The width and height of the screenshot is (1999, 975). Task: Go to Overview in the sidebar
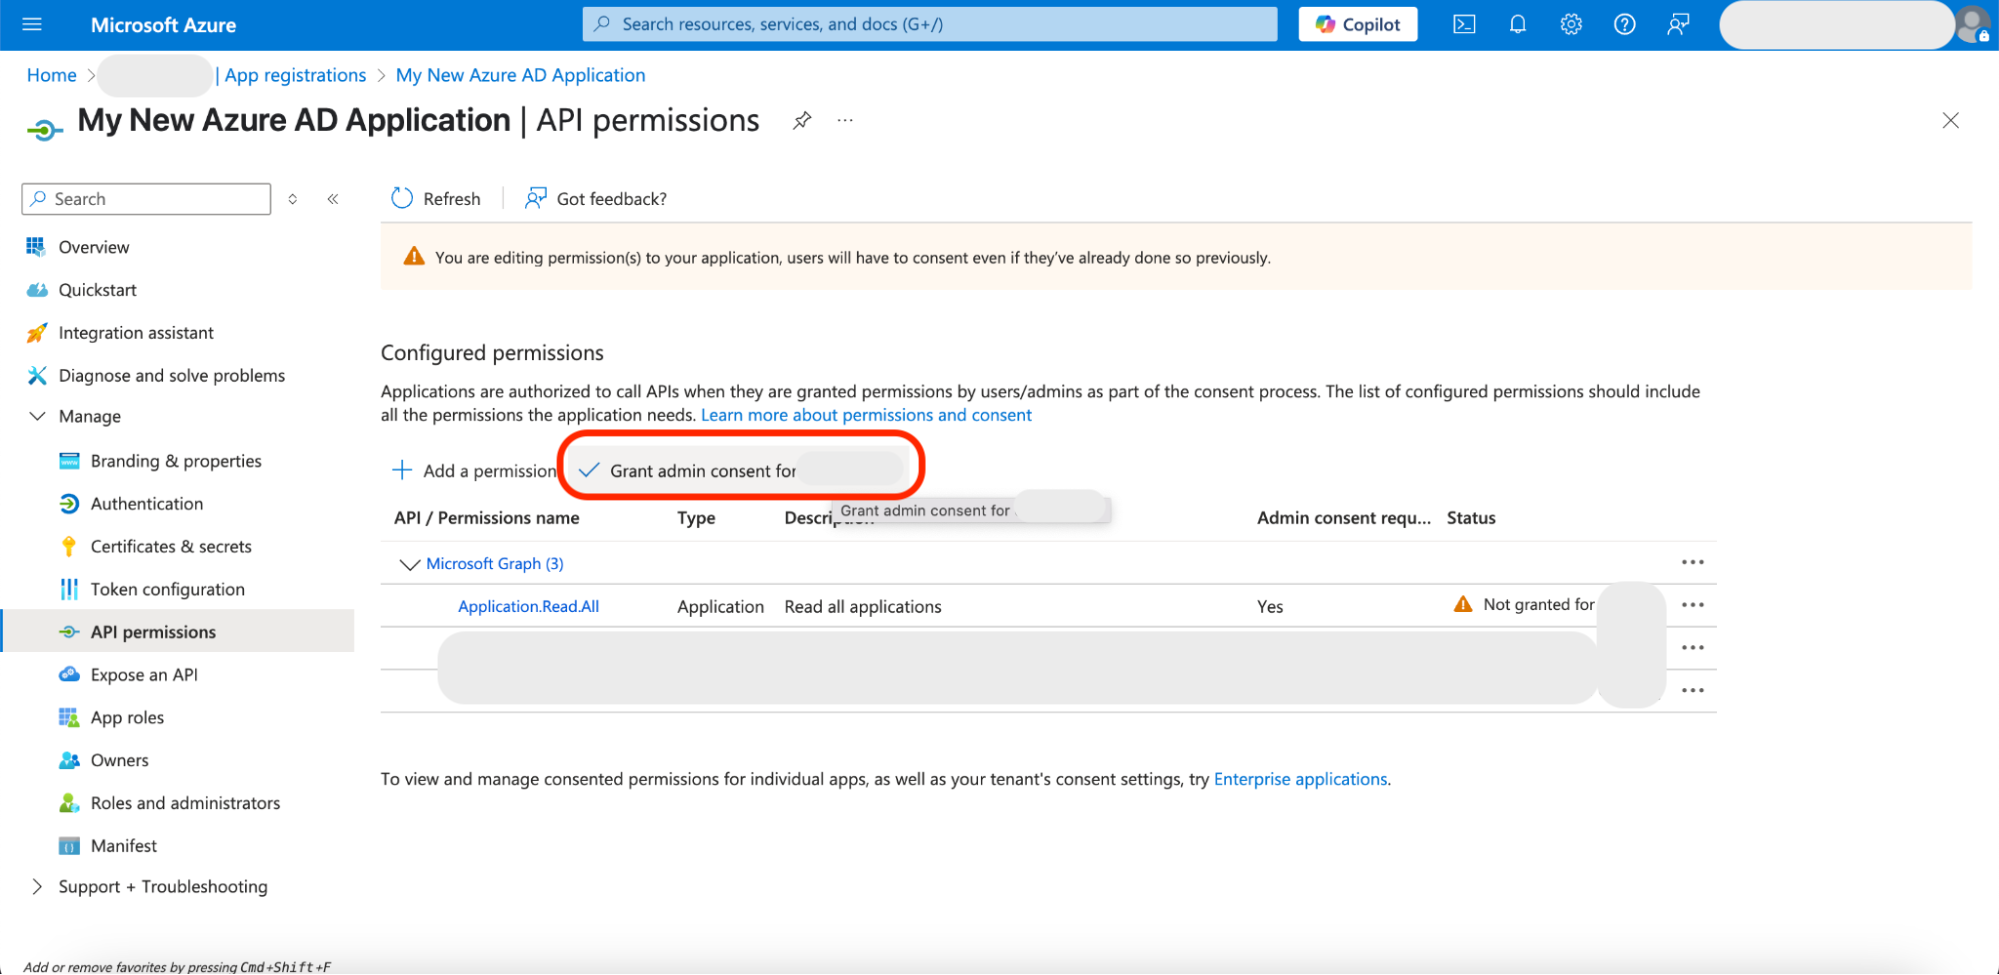[x=94, y=247]
